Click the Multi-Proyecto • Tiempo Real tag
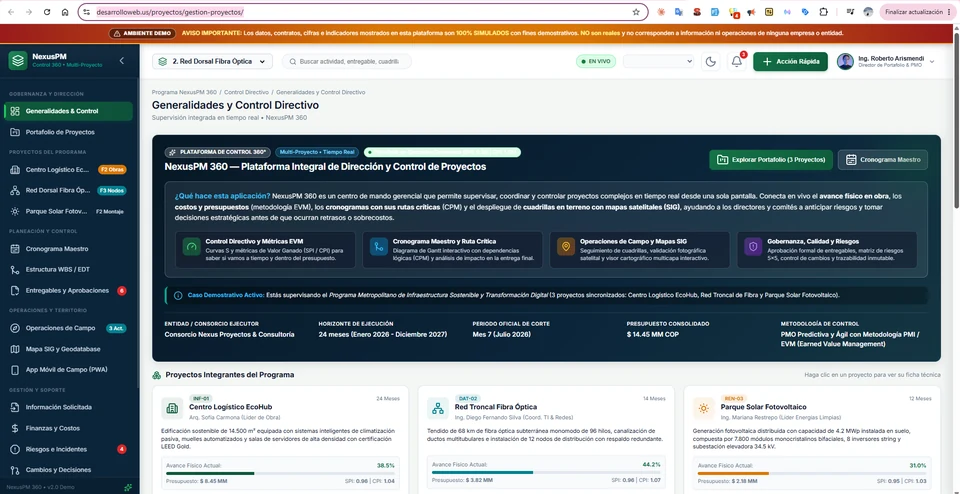 point(317,152)
